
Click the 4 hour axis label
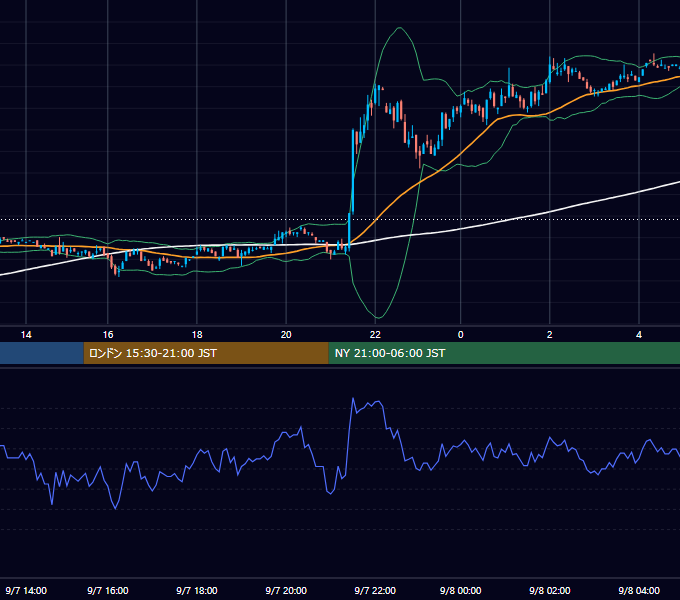pos(639,335)
